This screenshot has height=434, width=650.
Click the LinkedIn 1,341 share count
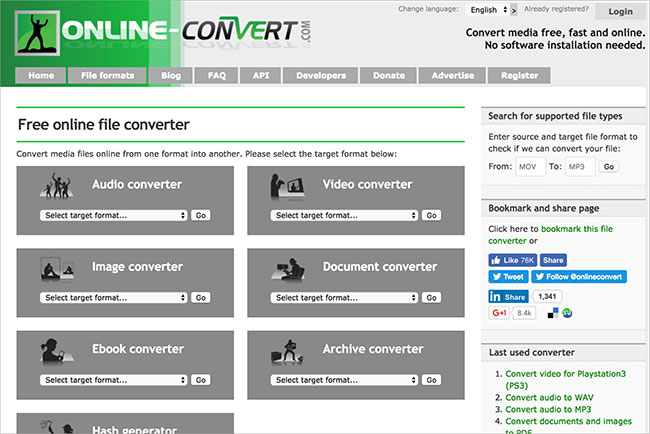[x=547, y=296]
